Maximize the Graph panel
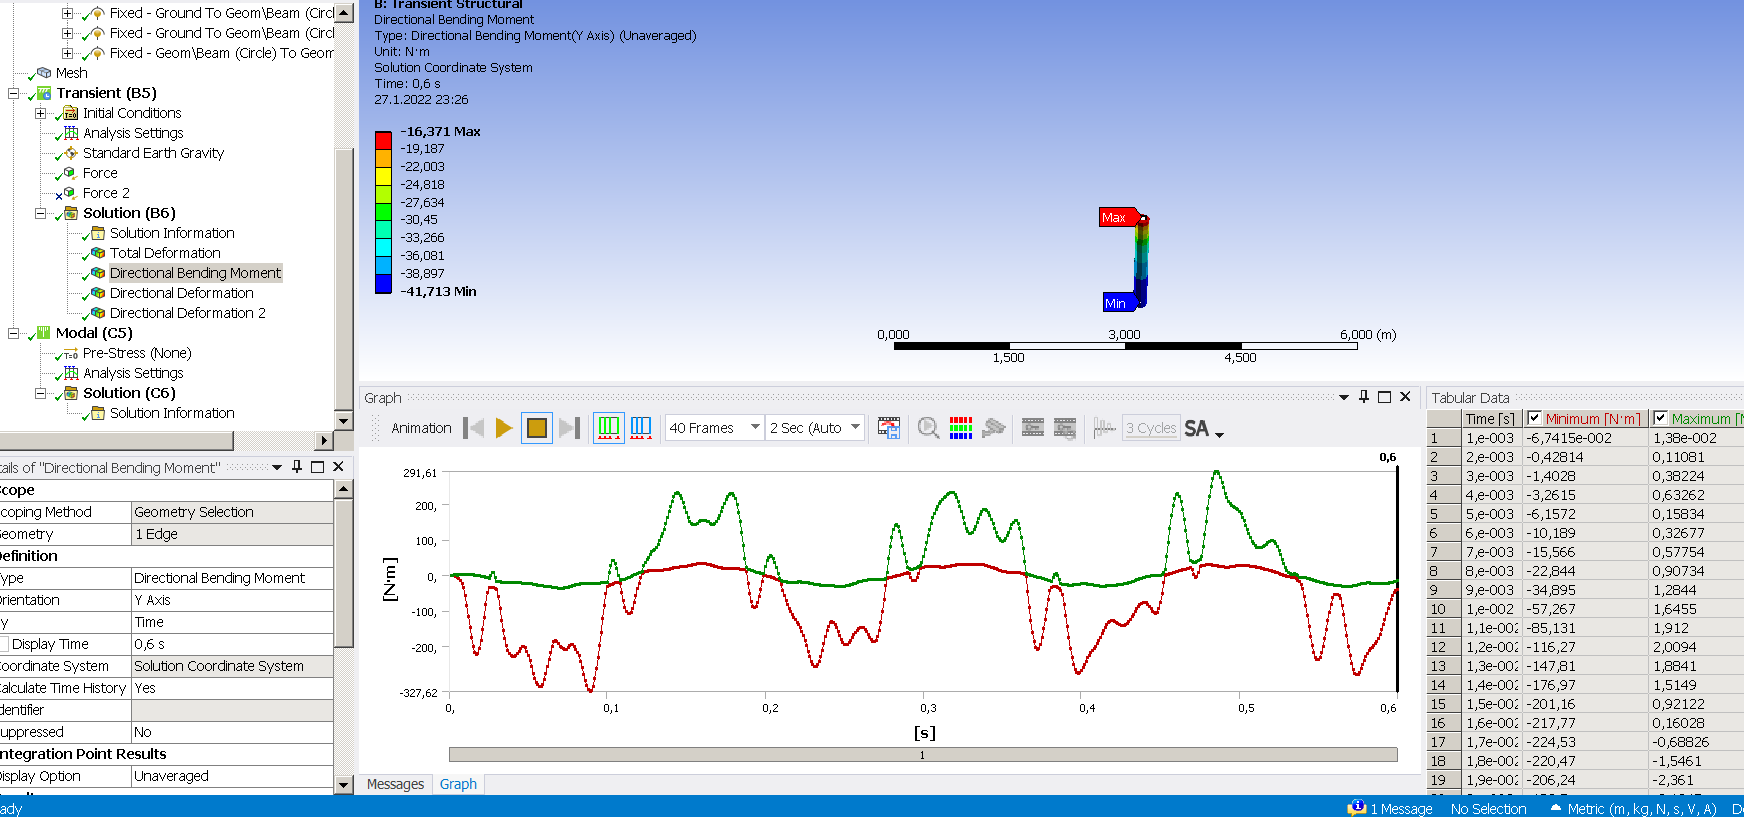Viewport: 1744px width, 817px height. [1385, 397]
